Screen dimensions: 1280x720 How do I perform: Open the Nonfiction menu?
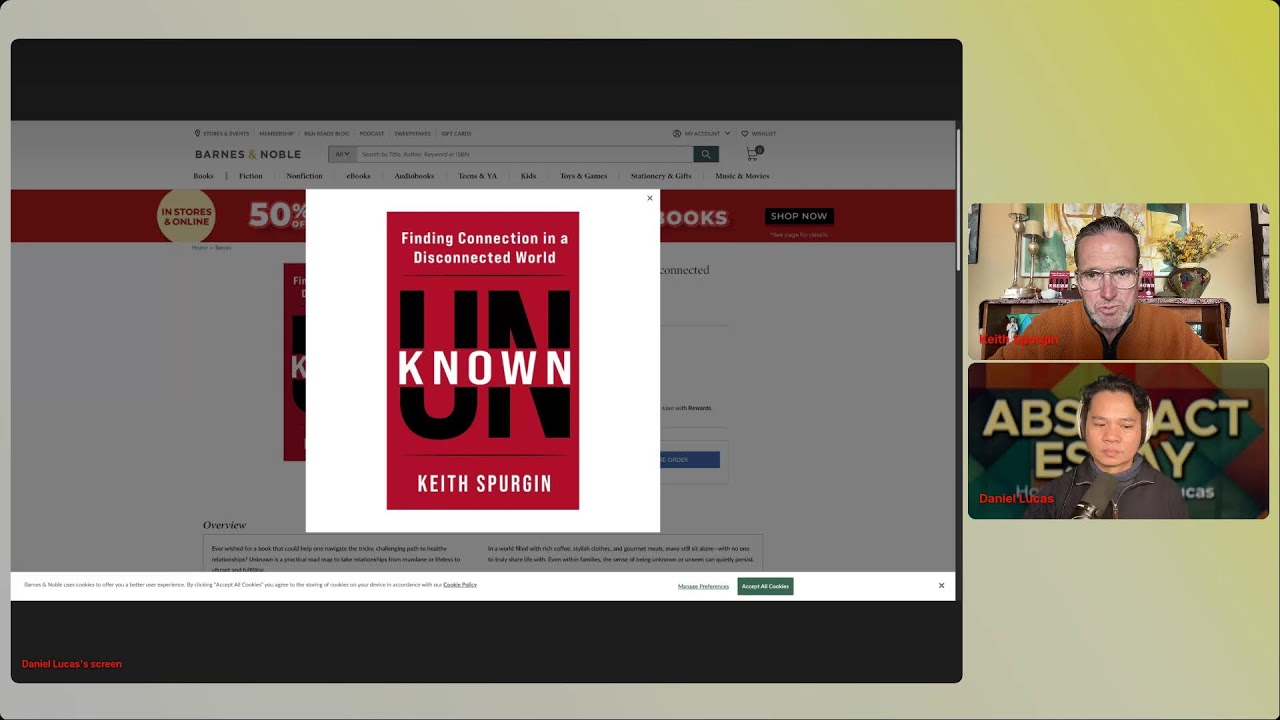(304, 176)
